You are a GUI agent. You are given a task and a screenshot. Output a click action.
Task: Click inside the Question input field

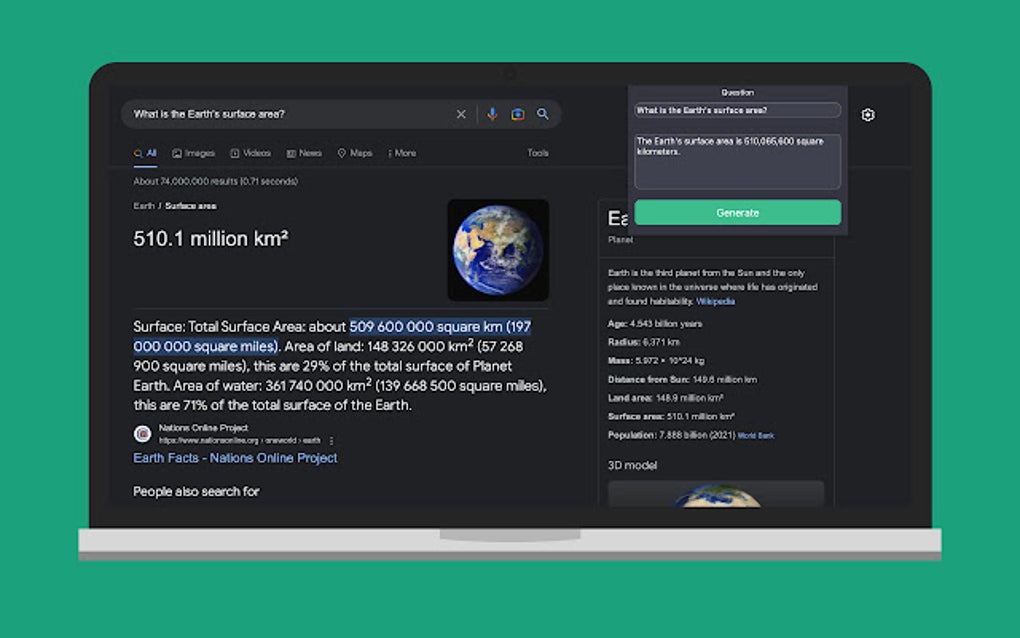pos(737,109)
